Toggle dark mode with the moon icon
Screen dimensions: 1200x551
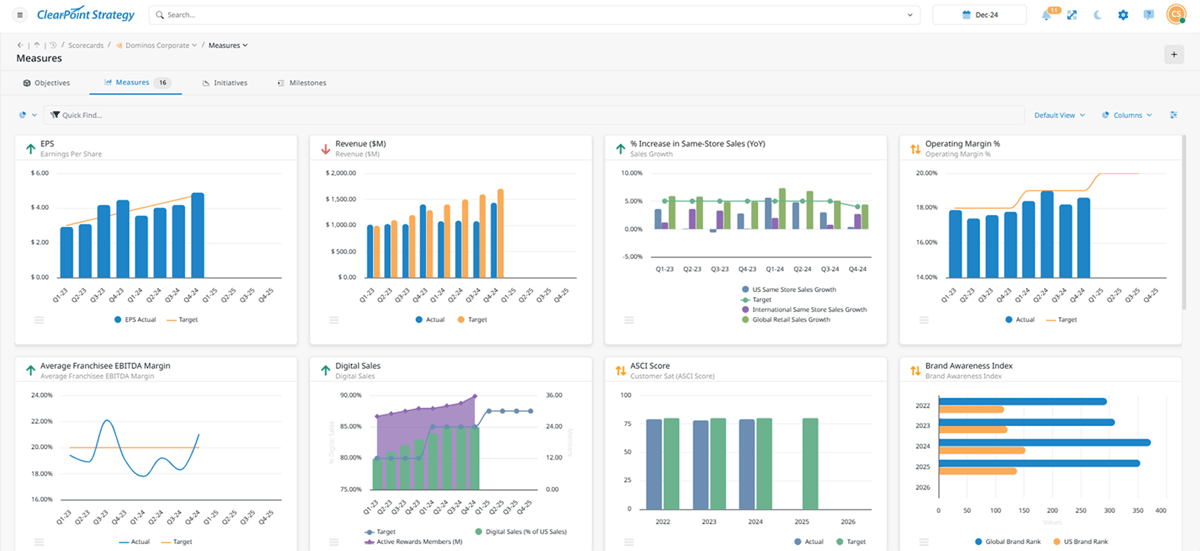point(1098,15)
